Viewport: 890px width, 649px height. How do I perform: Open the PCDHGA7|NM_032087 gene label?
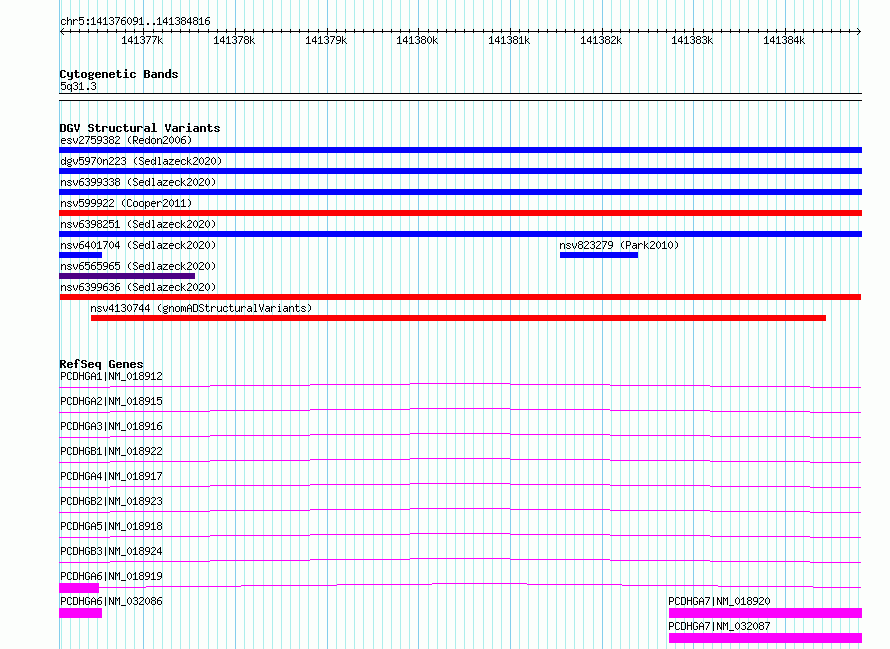pos(719,626)
